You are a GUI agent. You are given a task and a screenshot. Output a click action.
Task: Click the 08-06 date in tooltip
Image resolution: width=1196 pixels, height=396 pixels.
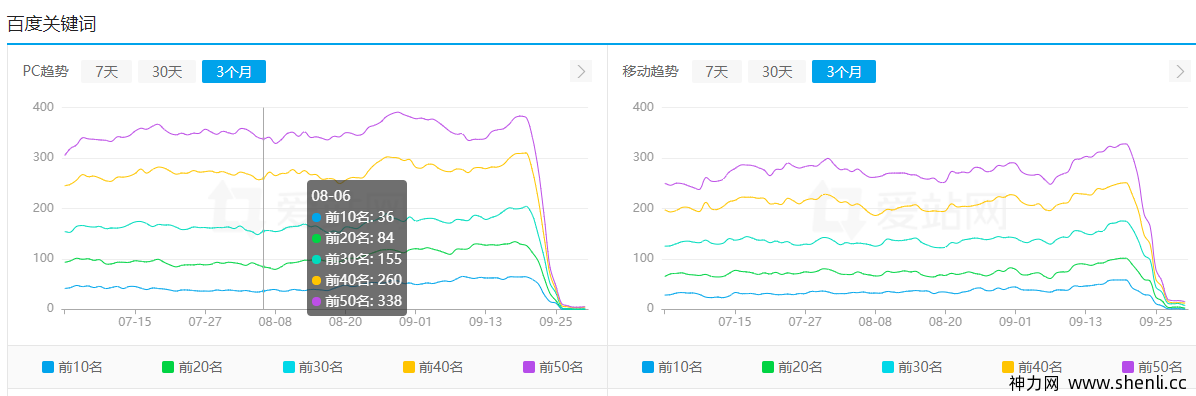click(x=331, y=196)
